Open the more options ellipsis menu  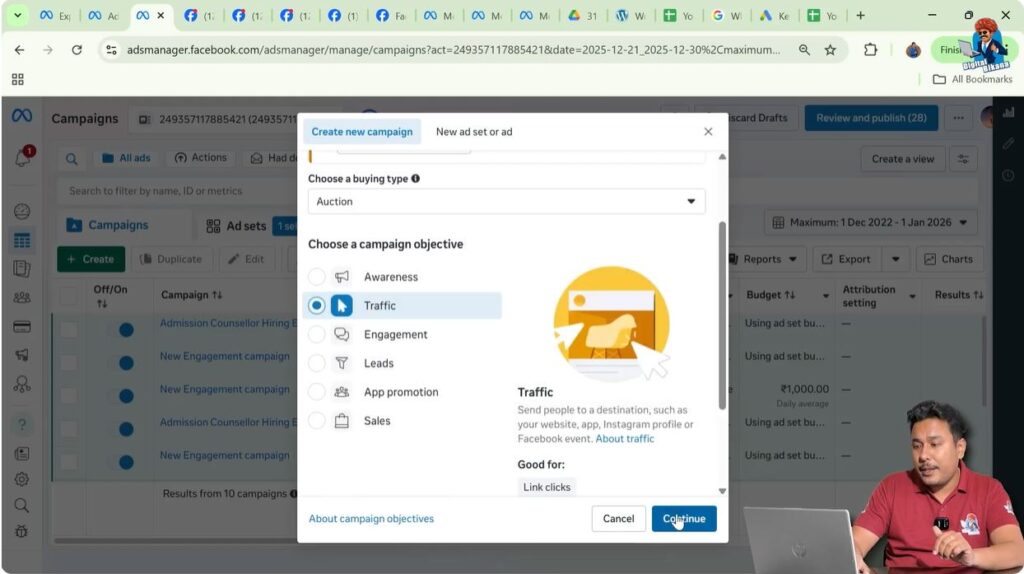958,118
